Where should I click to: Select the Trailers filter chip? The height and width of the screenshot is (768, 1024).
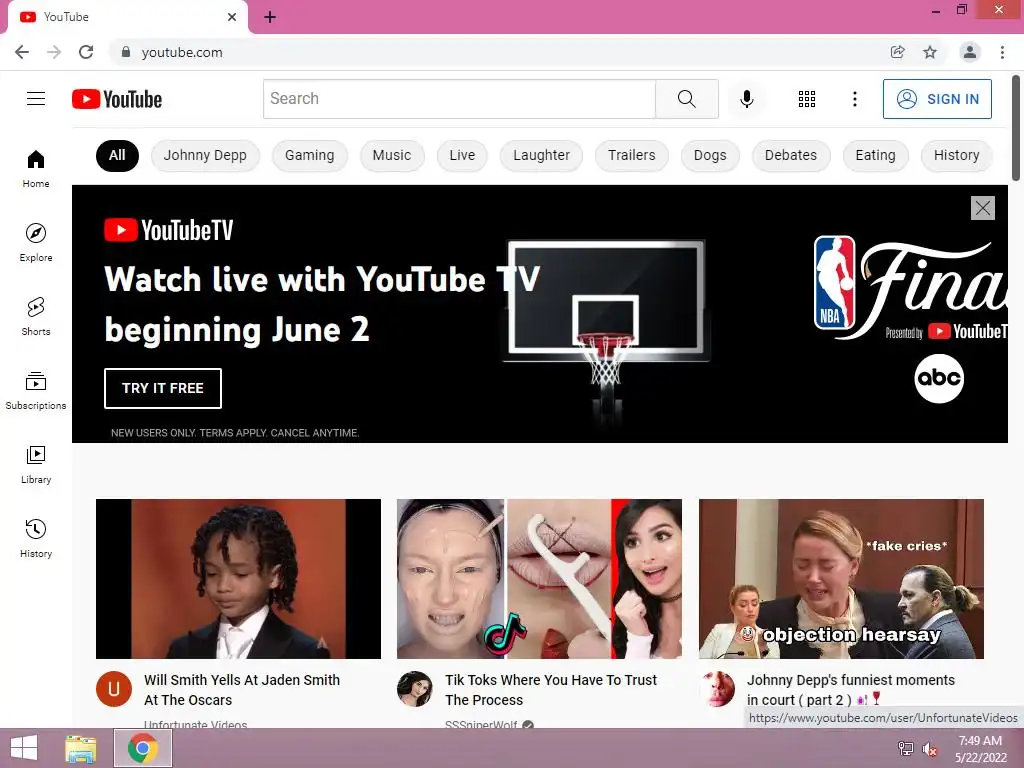pos(632,155)
